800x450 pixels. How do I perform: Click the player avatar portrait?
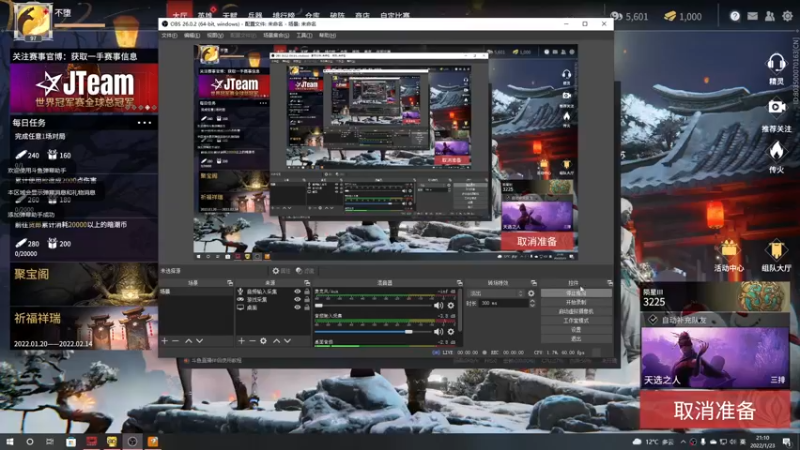[33, 21]
